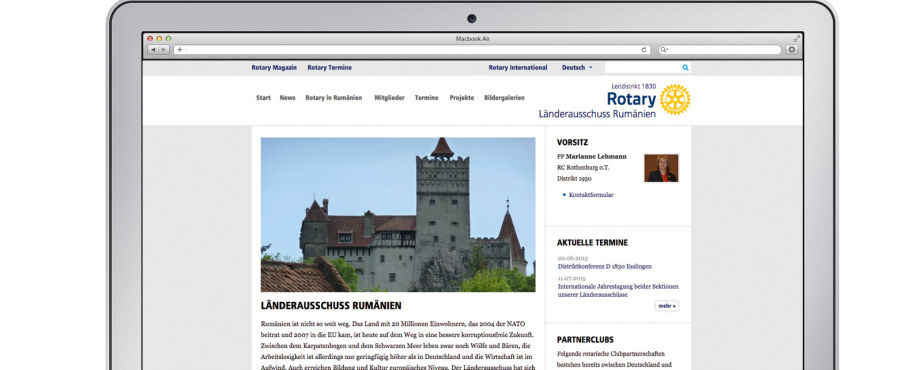Go to the Start menu item
Viewport: 920px width, 370px height.
tap(263, 98)
